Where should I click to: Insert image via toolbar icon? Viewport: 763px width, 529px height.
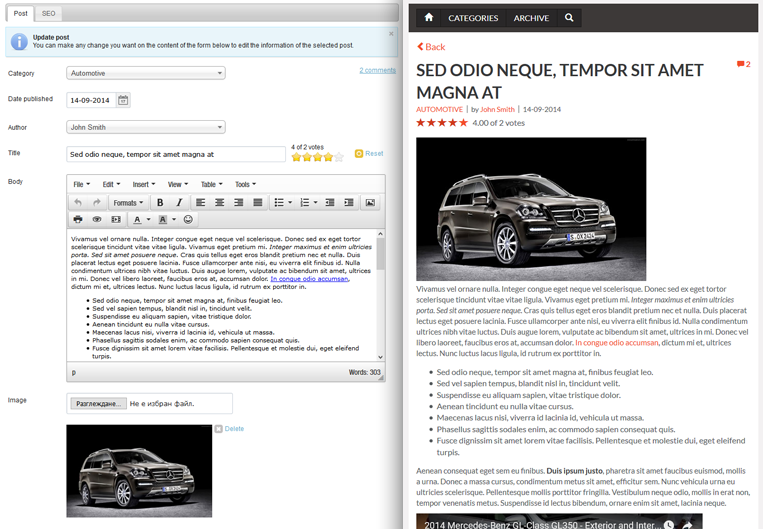(370, 202)
